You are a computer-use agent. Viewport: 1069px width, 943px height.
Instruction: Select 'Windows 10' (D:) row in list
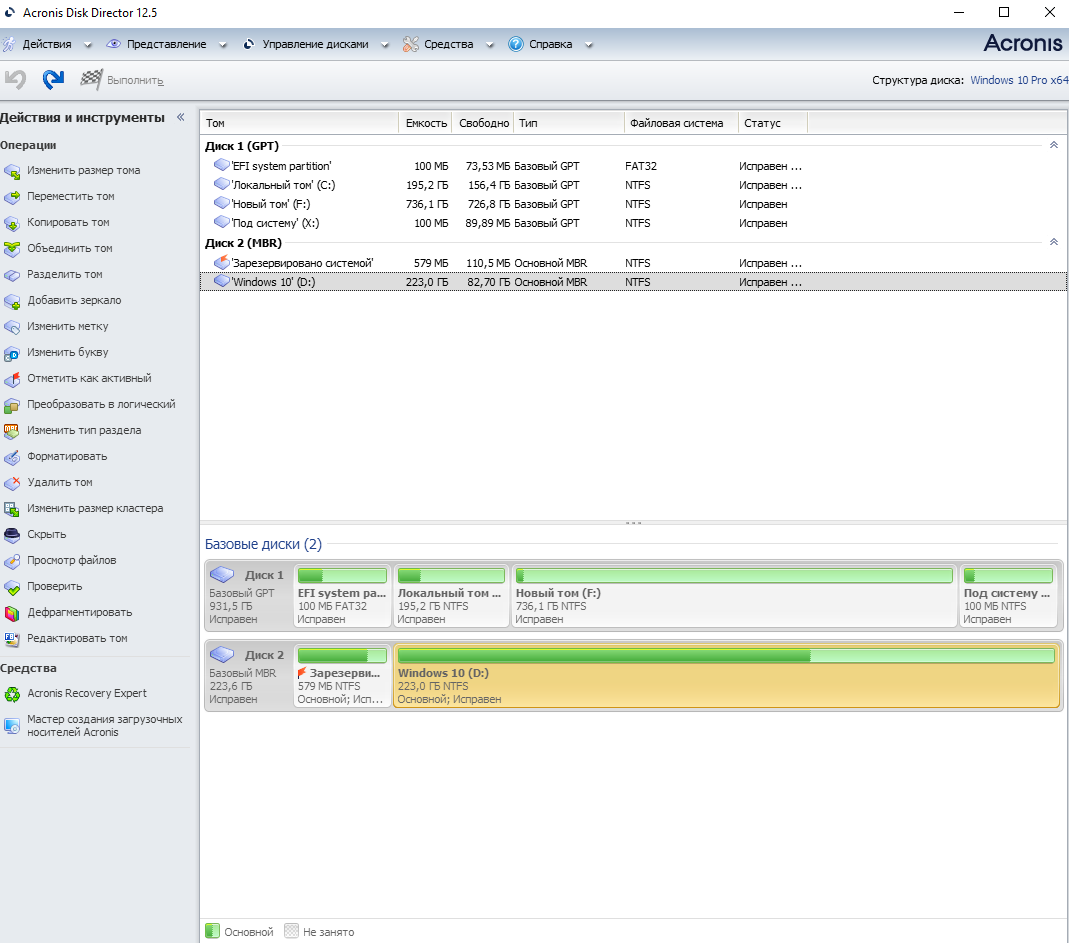tap(633, 282)
